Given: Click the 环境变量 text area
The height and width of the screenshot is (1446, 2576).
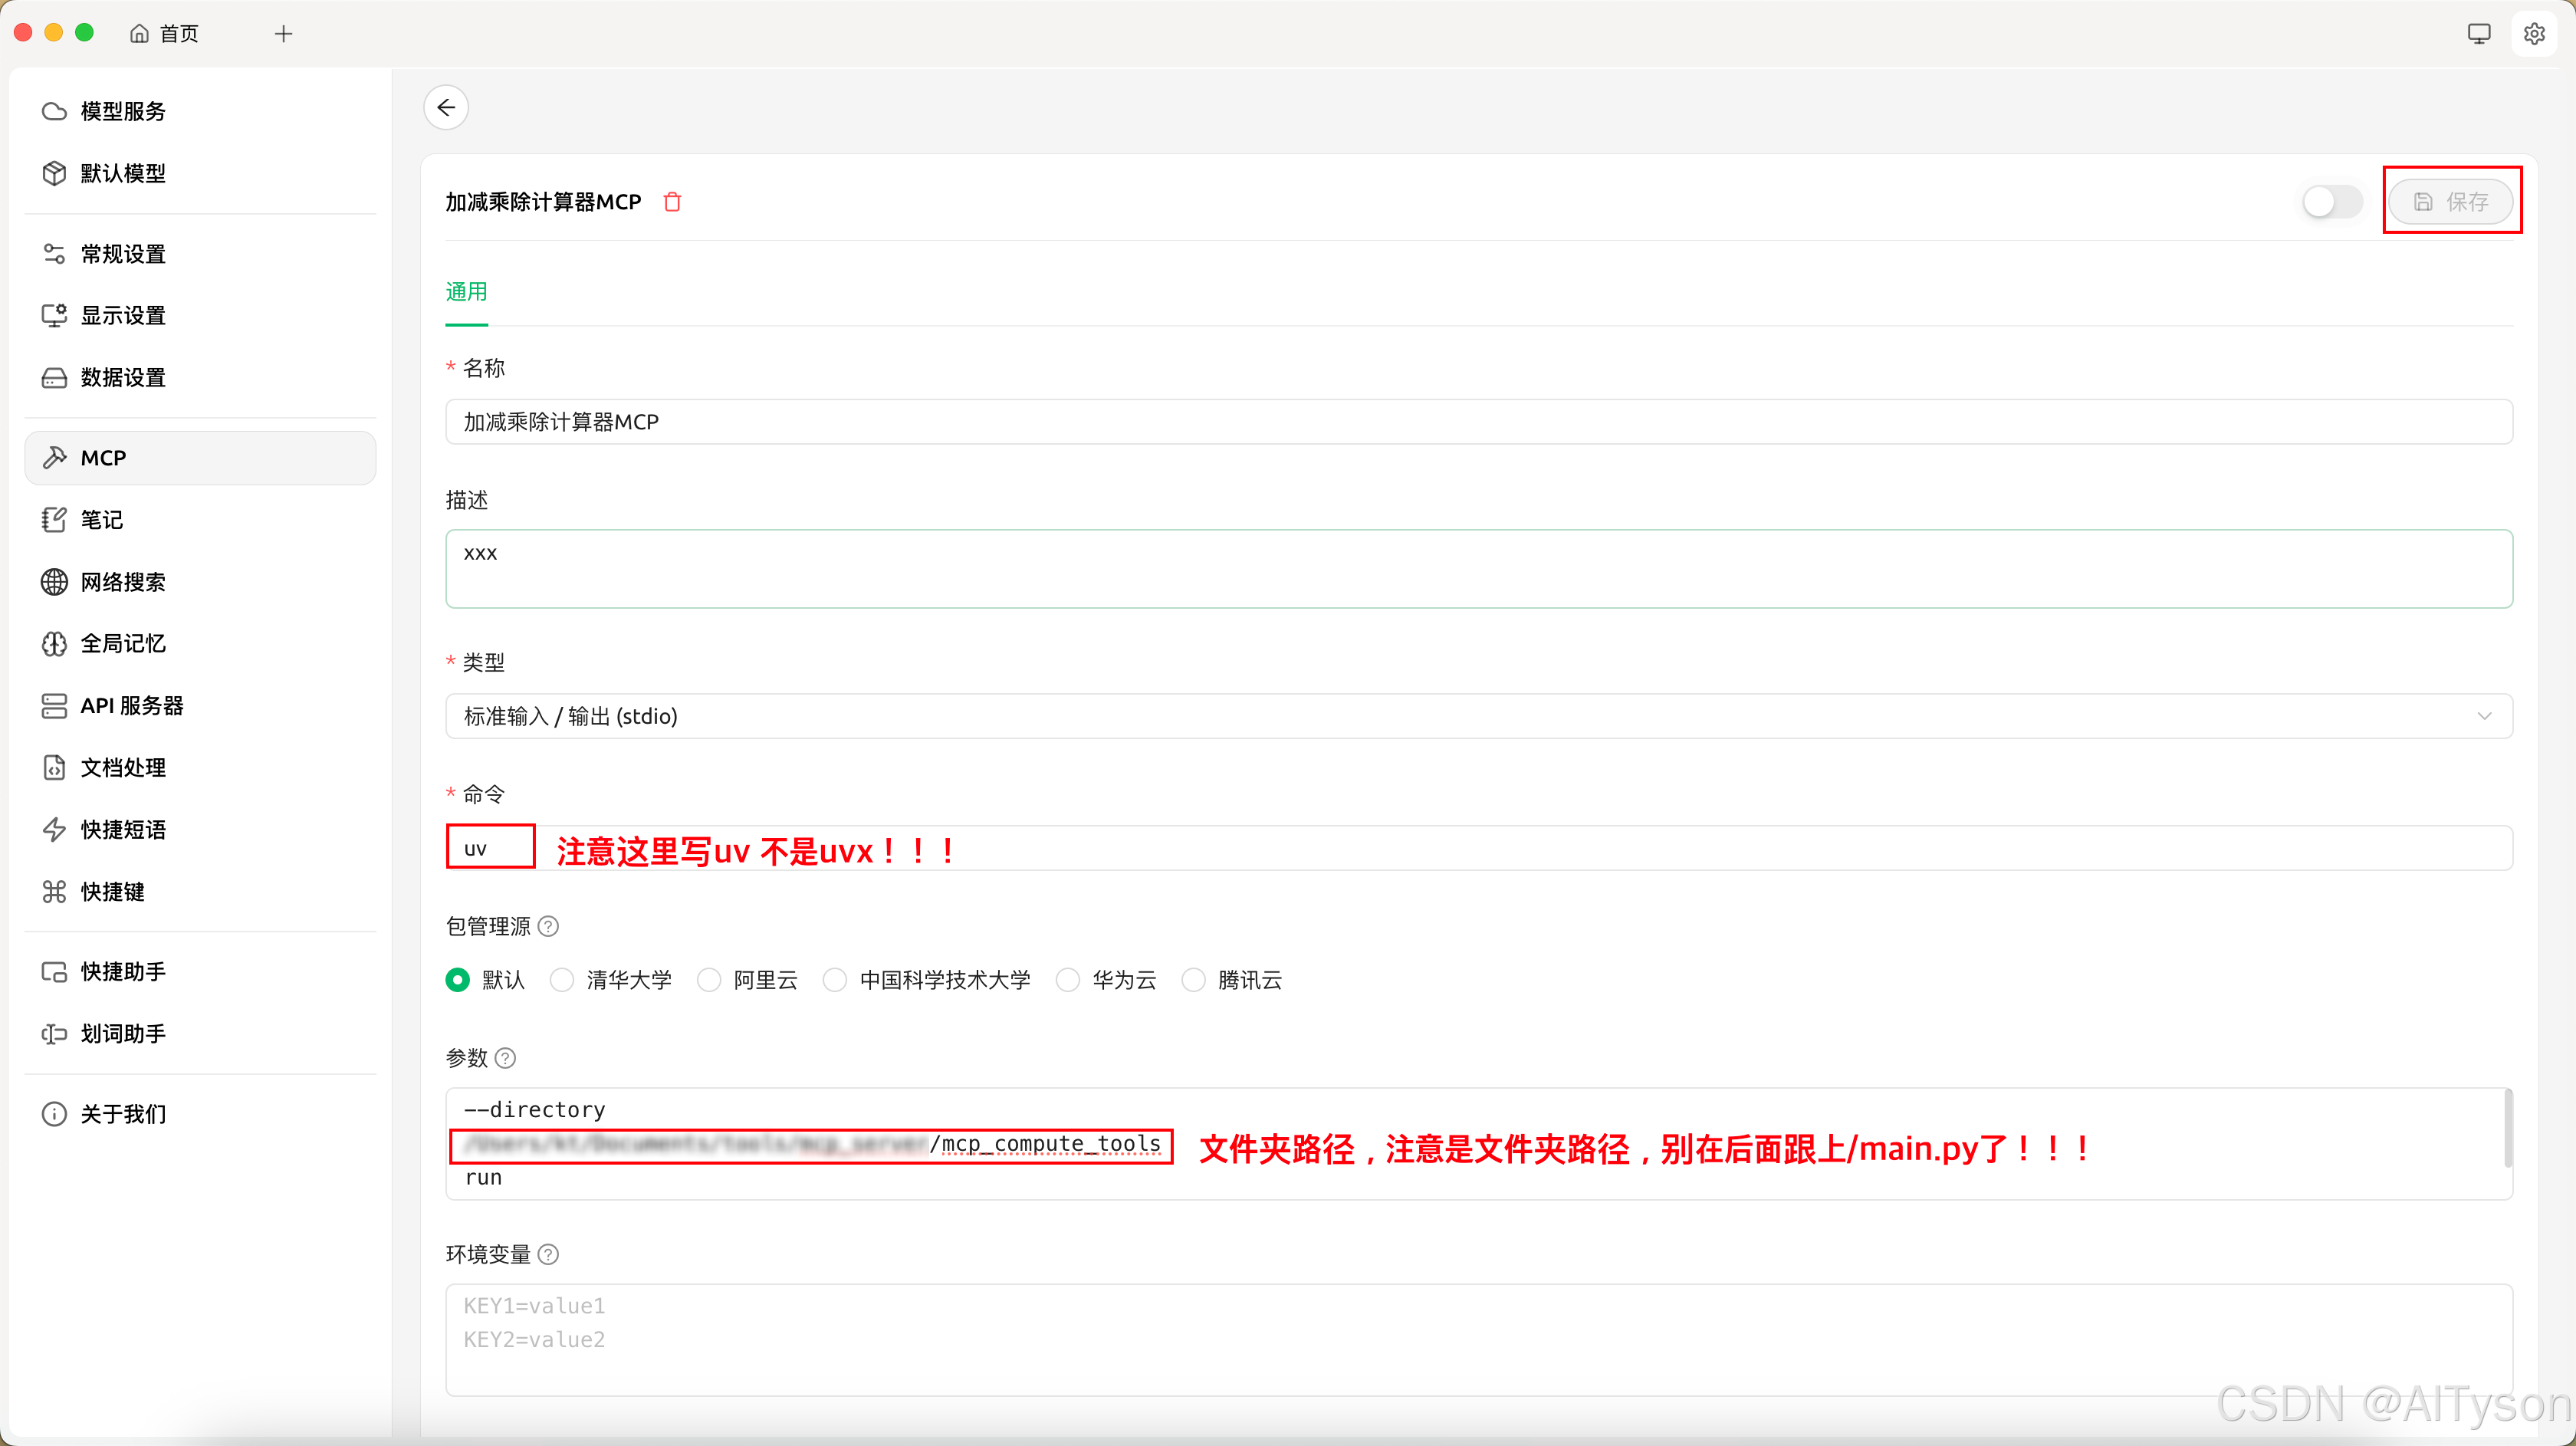Looking at the screenshot, I should point(1478,1340).
